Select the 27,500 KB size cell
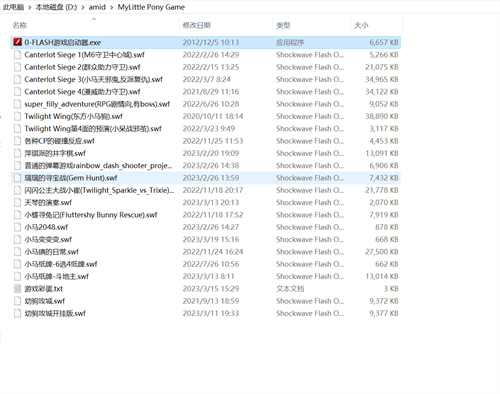The height and width of the screenshot is (394, 500). [382, 252]
